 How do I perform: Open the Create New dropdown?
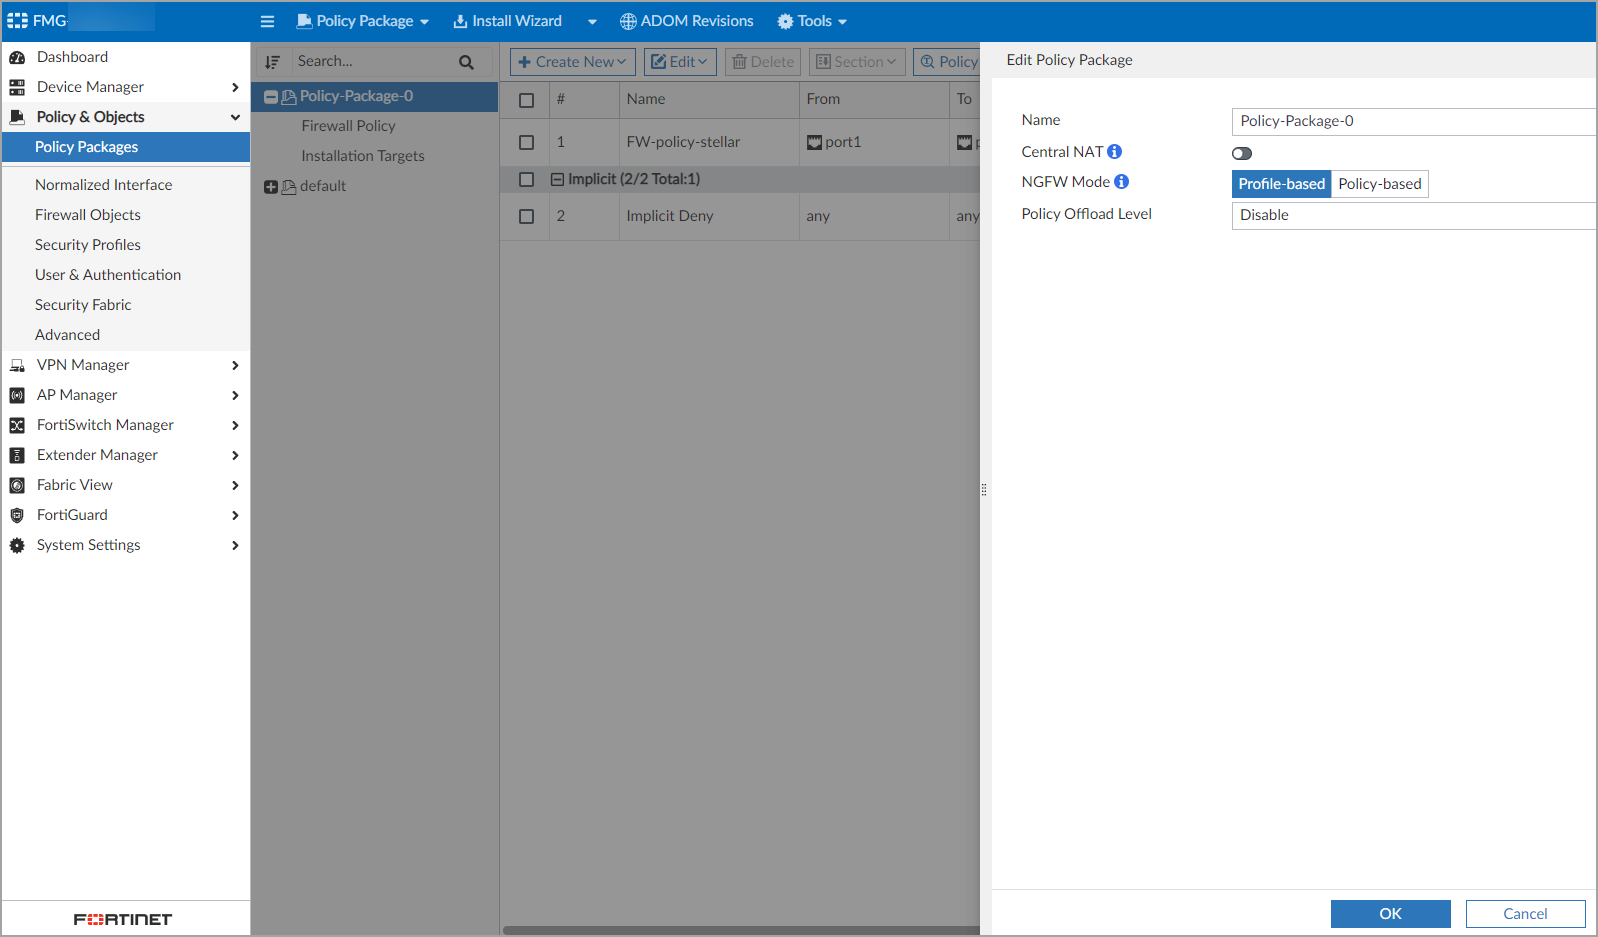572,62
